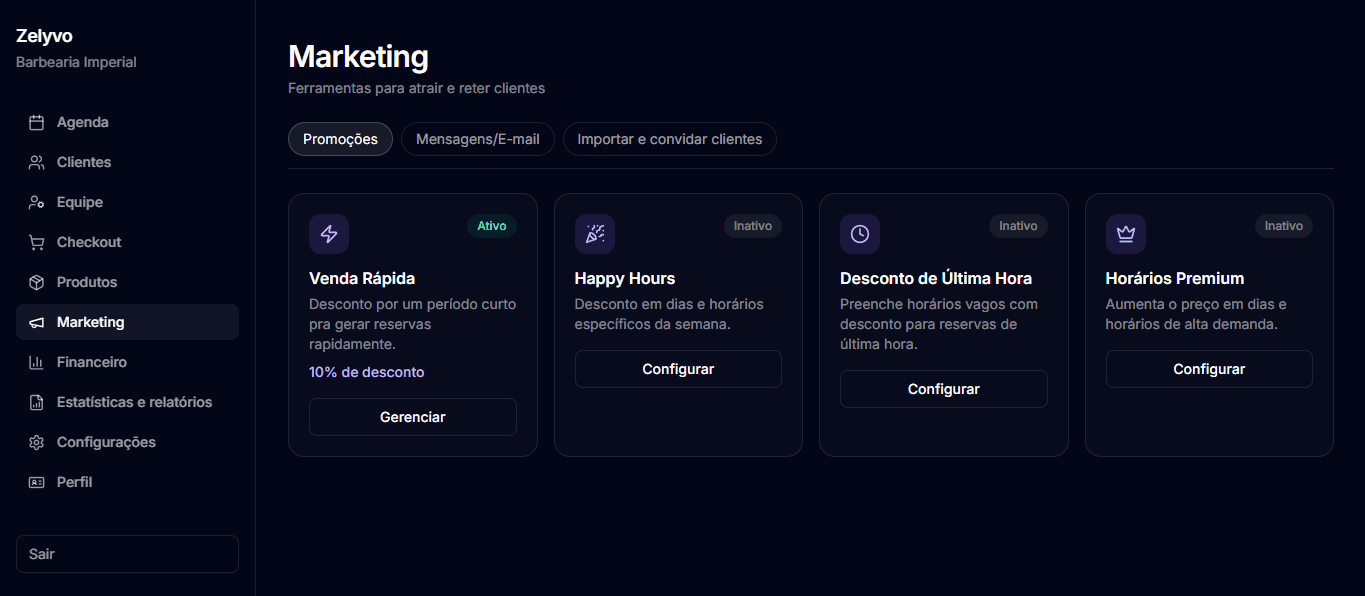Viewport: 1365px width, 596px height.
Task: Click the gear icon beside Configurações
Action: point(37,442)
